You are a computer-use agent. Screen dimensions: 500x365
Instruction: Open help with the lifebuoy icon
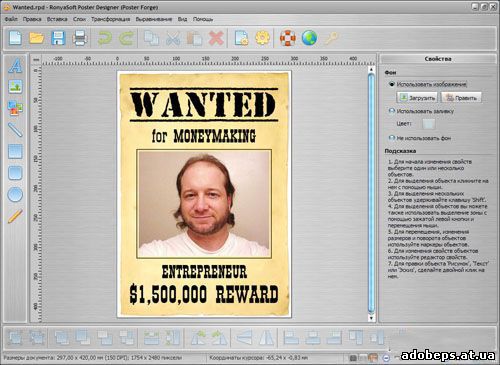288,38
